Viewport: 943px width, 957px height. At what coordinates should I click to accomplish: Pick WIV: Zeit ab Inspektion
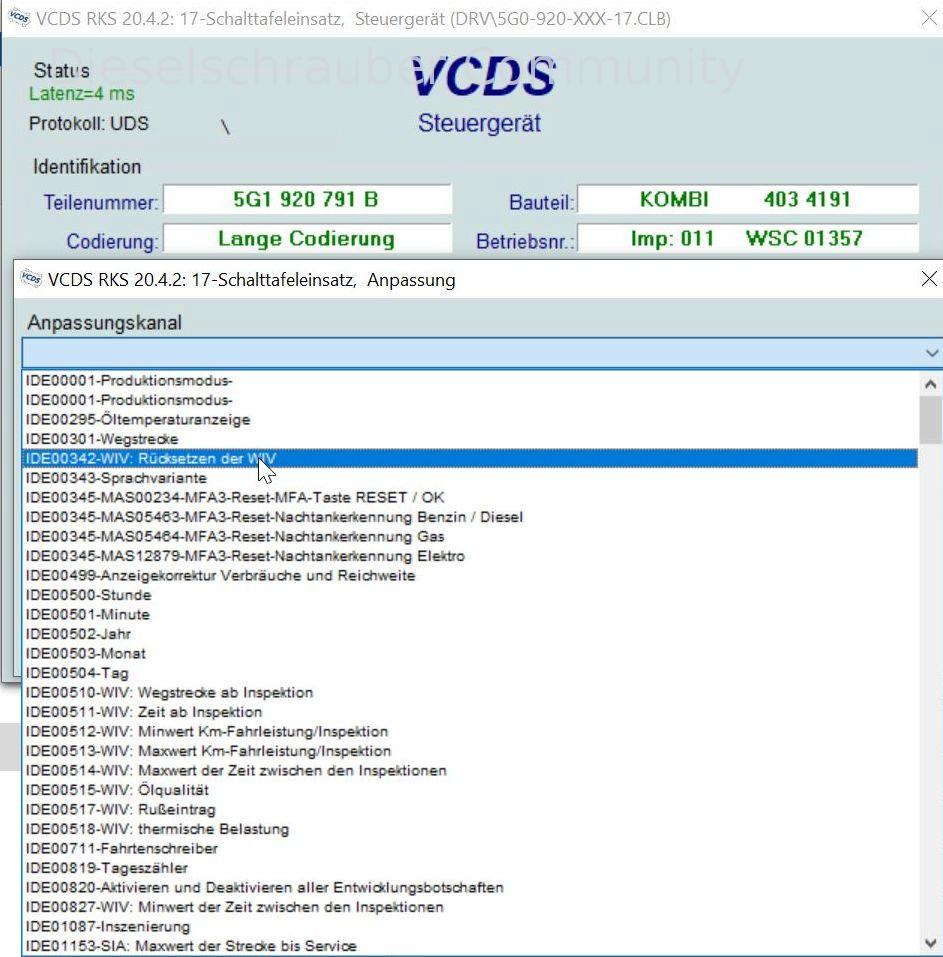[x=470, y=712]
